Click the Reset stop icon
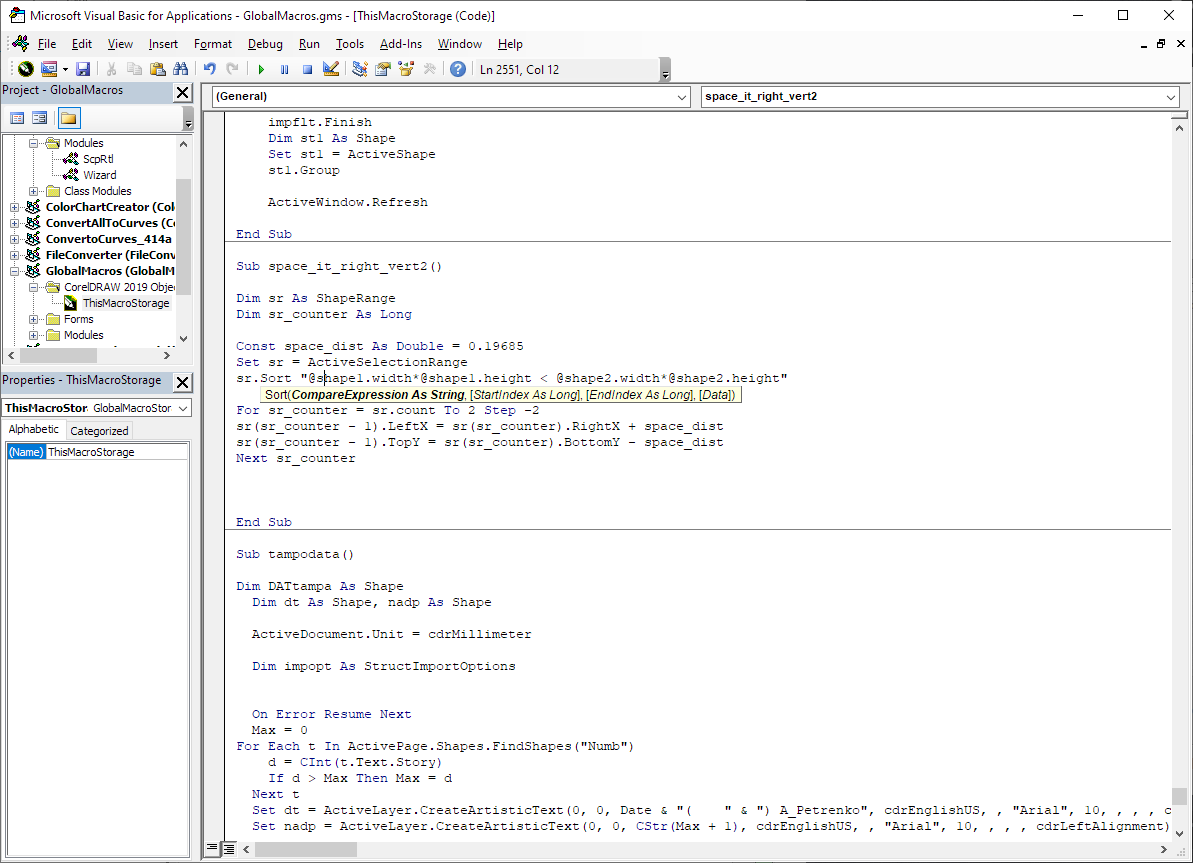The width and height of the screenshot is (1193, 863). (x=307, y=69)
